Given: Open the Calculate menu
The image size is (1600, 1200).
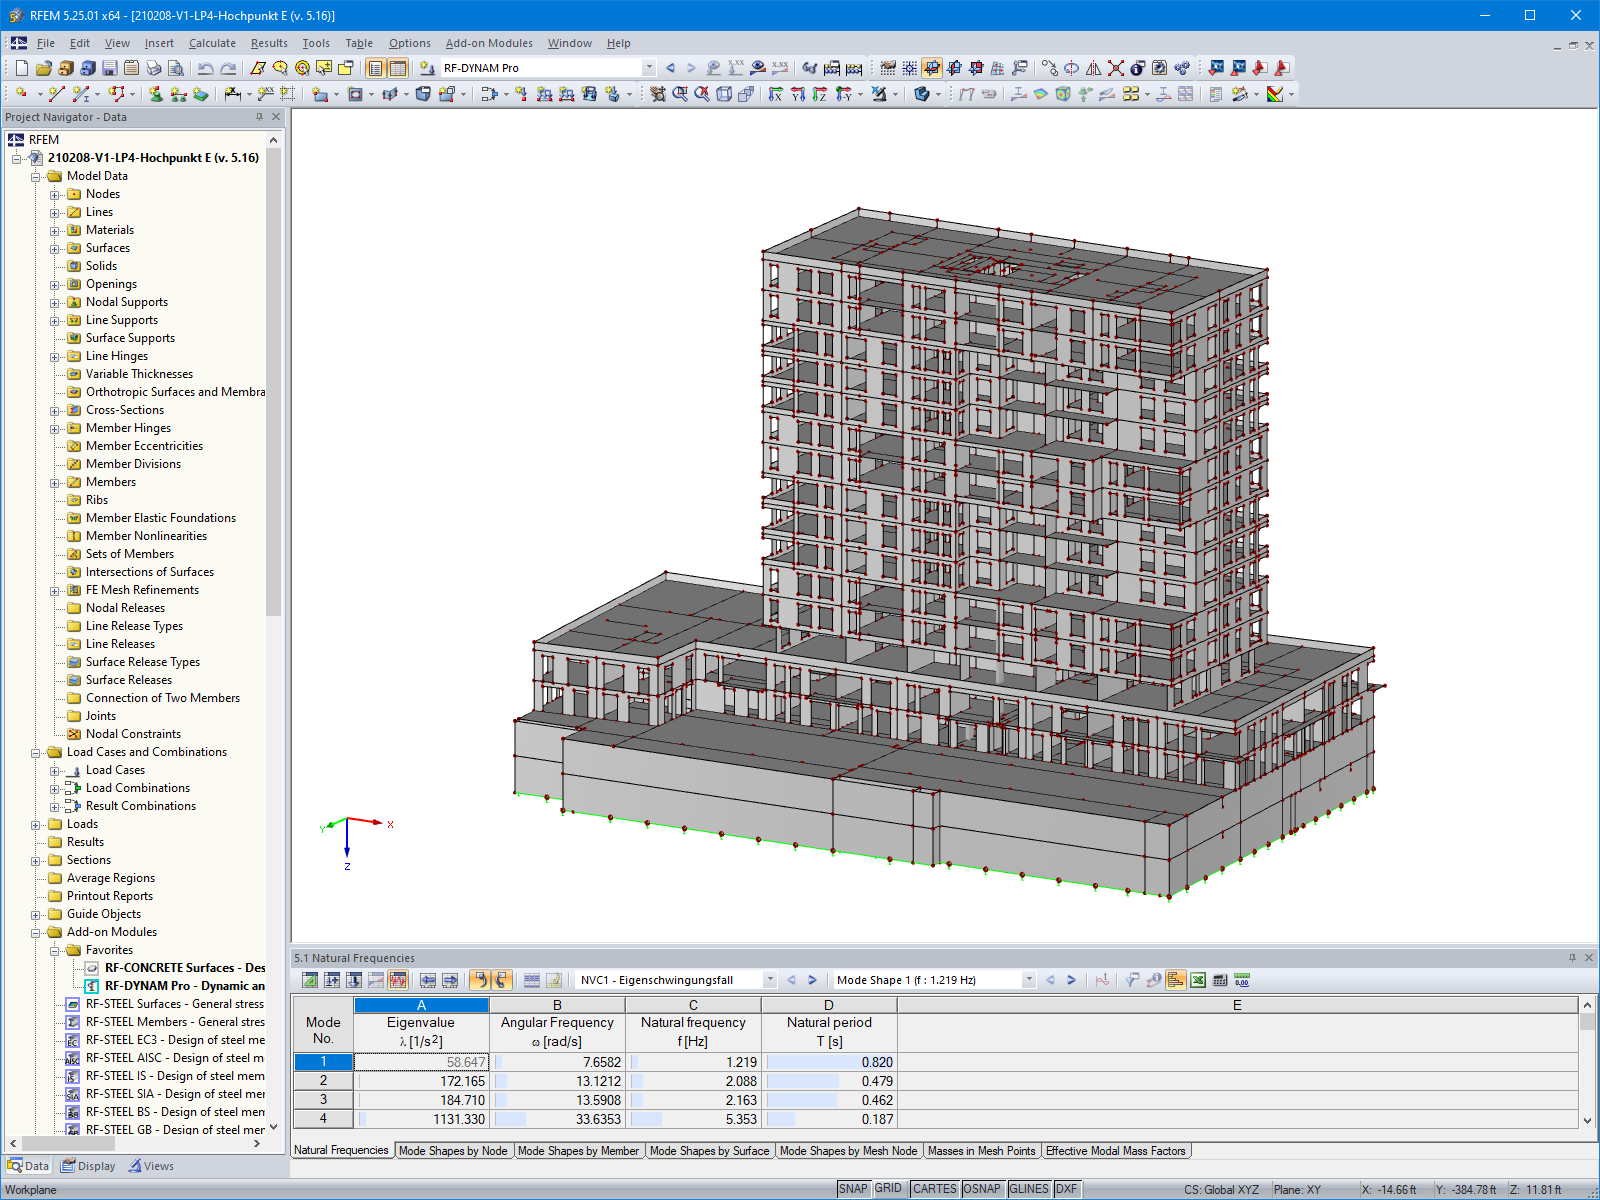Looking at the screenshot, I should (x=211, y=43).
